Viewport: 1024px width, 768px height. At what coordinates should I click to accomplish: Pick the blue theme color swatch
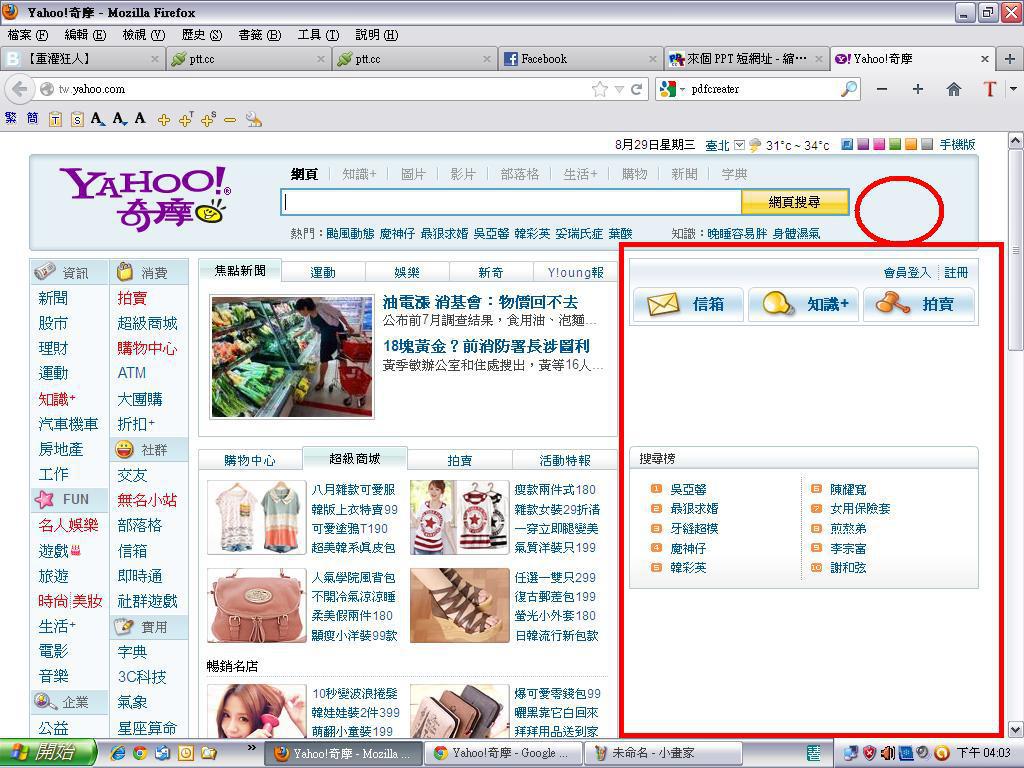click(x=847, y=144)
